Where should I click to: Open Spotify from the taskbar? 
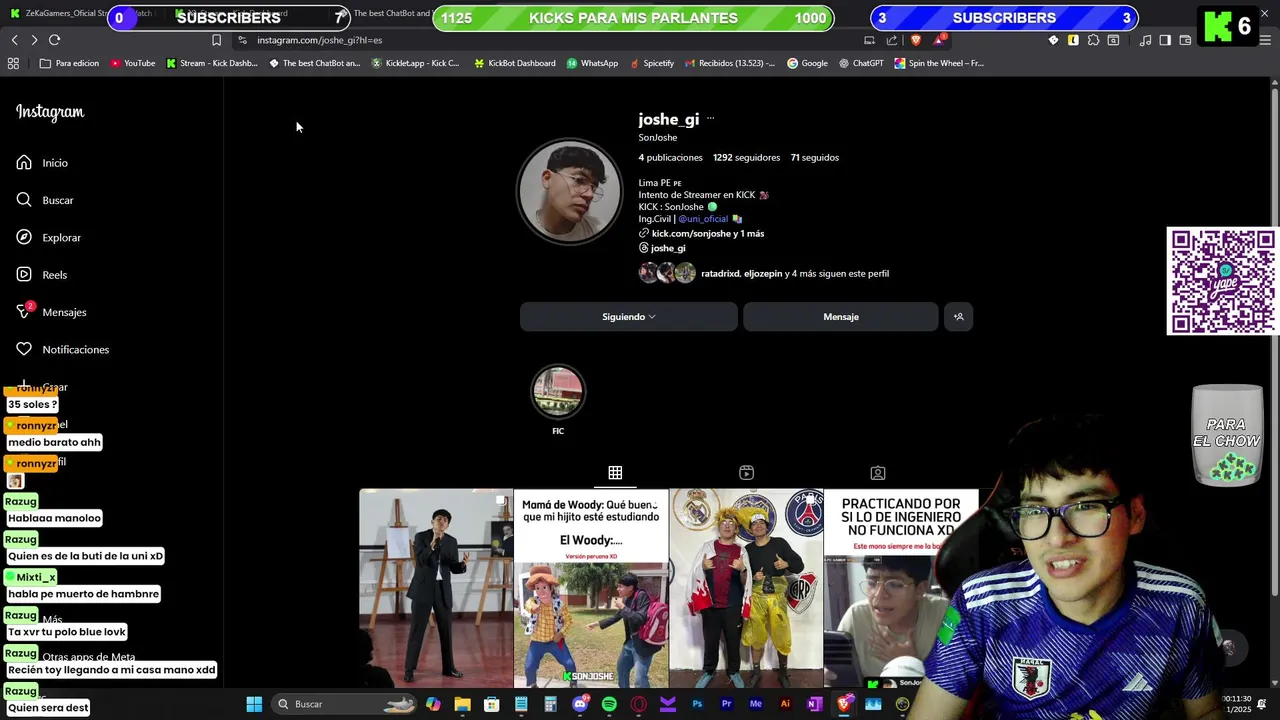pos(609,704)
